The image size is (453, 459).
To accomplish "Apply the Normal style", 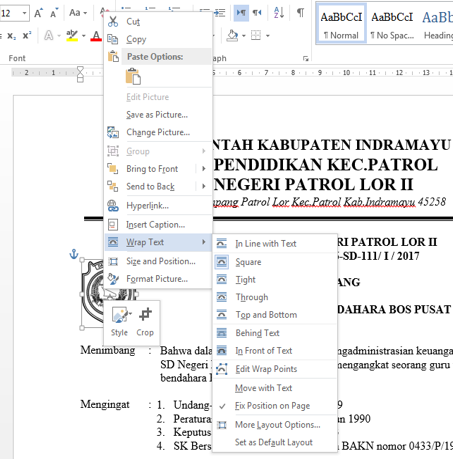I will coord(341,24).
